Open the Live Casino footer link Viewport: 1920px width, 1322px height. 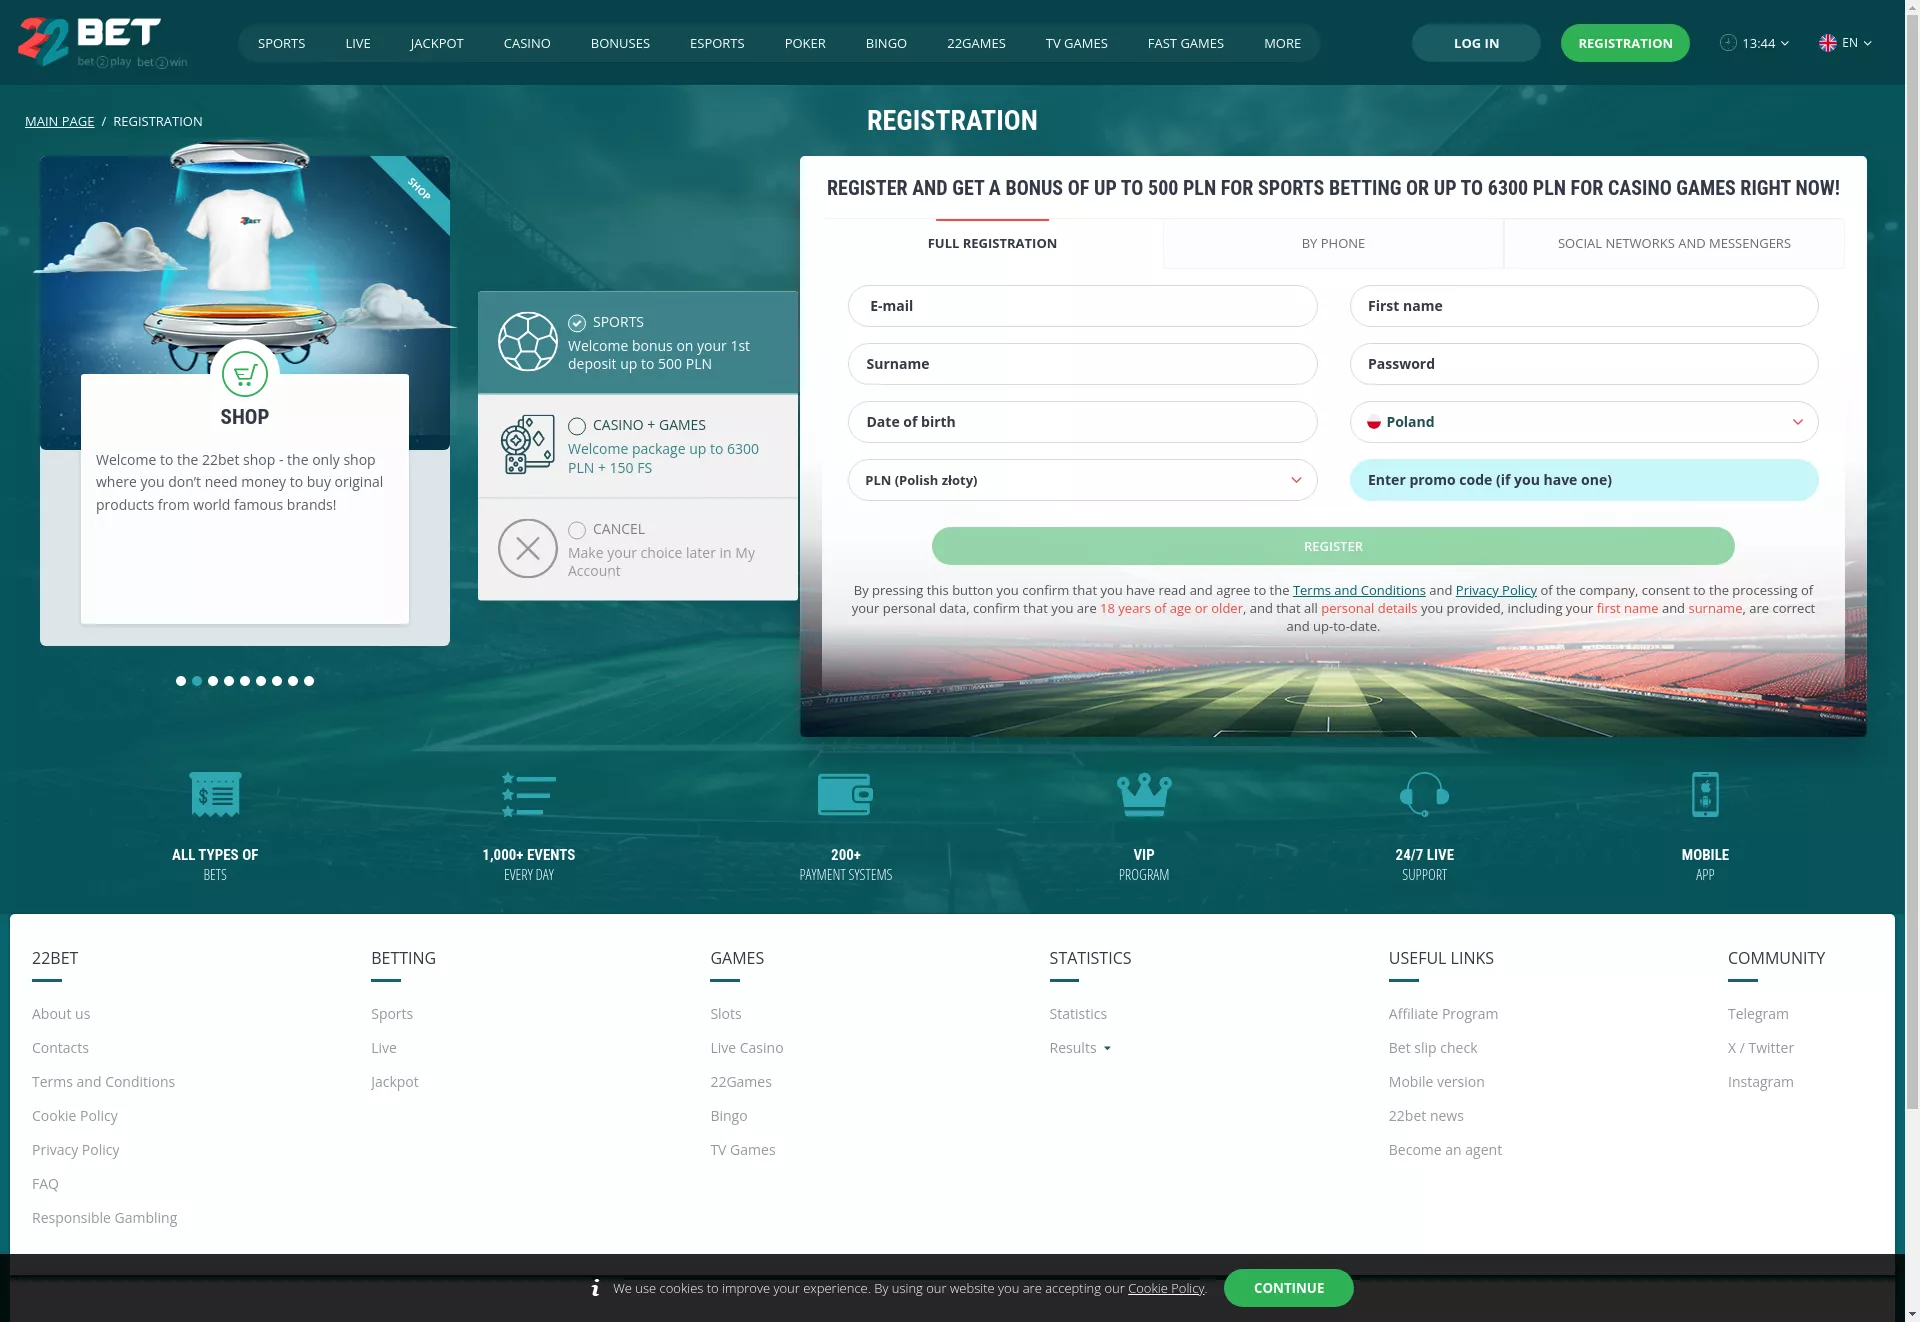tap(747, 1048)
